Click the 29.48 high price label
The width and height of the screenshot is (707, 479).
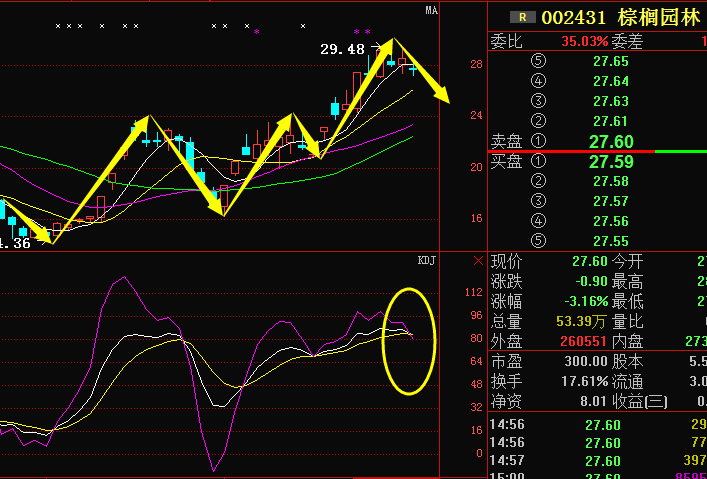pyautogui.click(x=342, y=49)
